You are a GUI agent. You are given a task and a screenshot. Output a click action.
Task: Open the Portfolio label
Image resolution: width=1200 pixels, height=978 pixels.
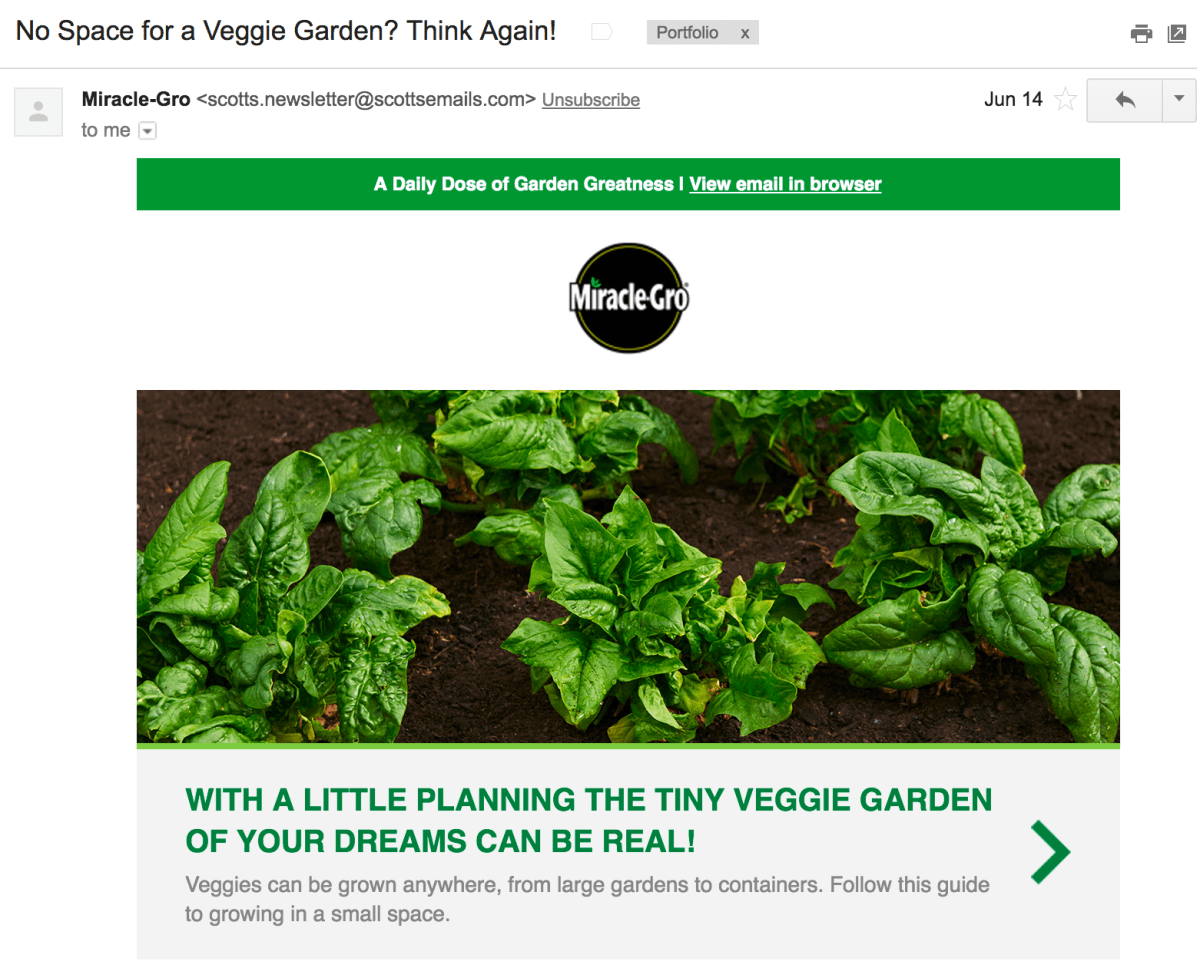[687, 33]
